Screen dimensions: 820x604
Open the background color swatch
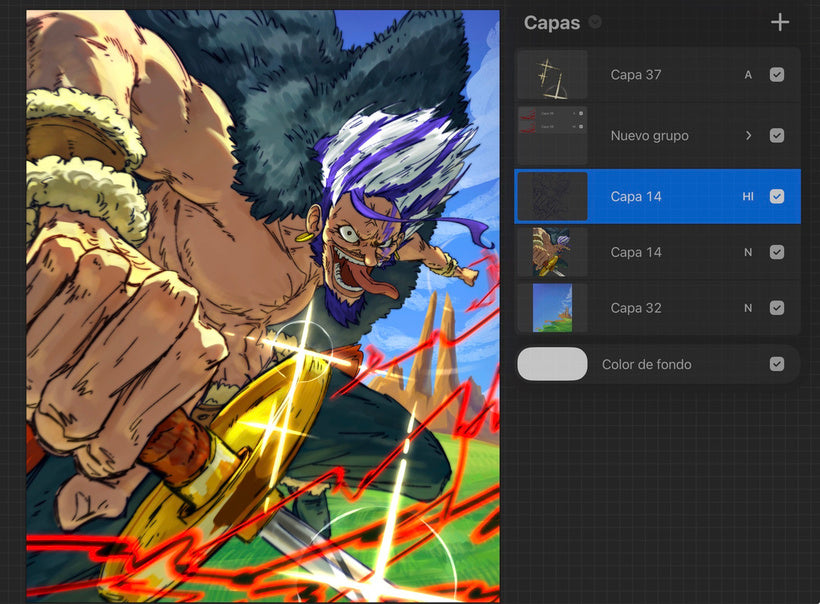pyautogui.click(x=552, y=364)
